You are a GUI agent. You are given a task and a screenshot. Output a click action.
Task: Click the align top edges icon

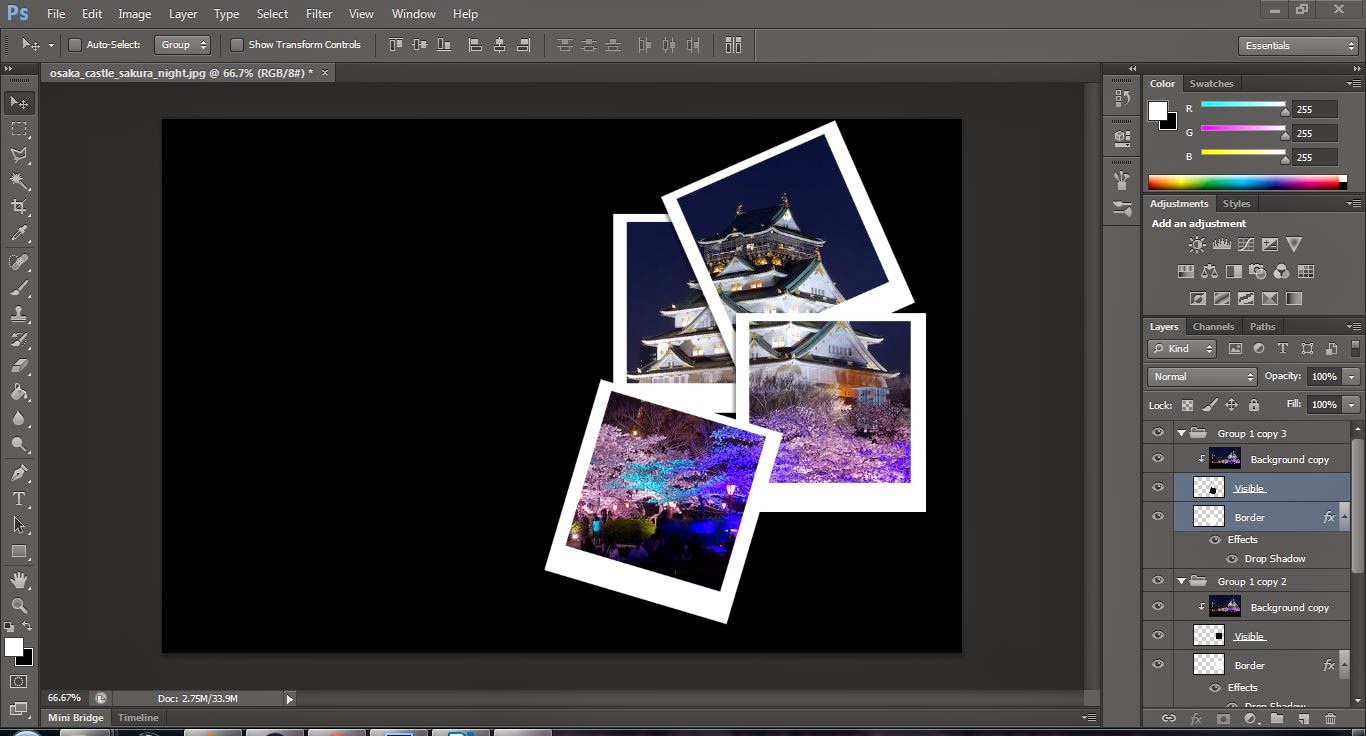point(396,45)
